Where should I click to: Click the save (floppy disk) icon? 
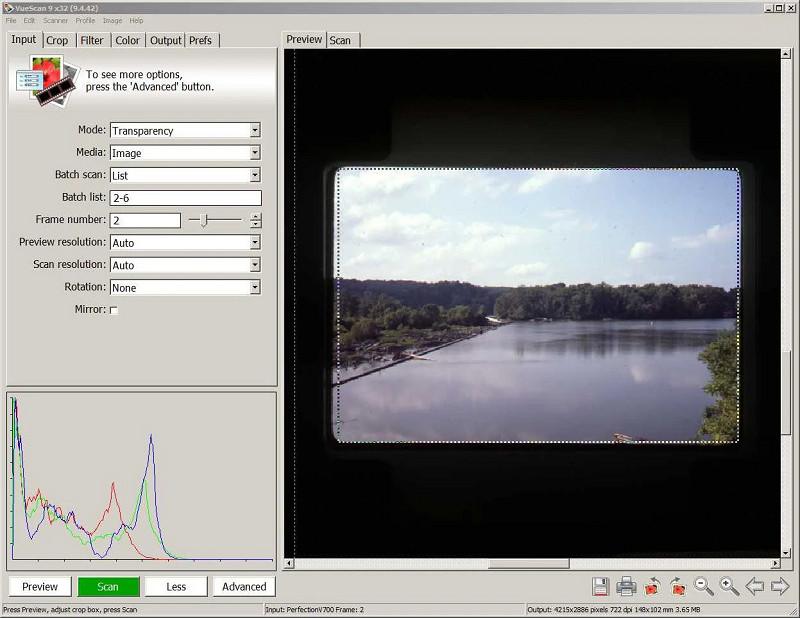[600, 587]
